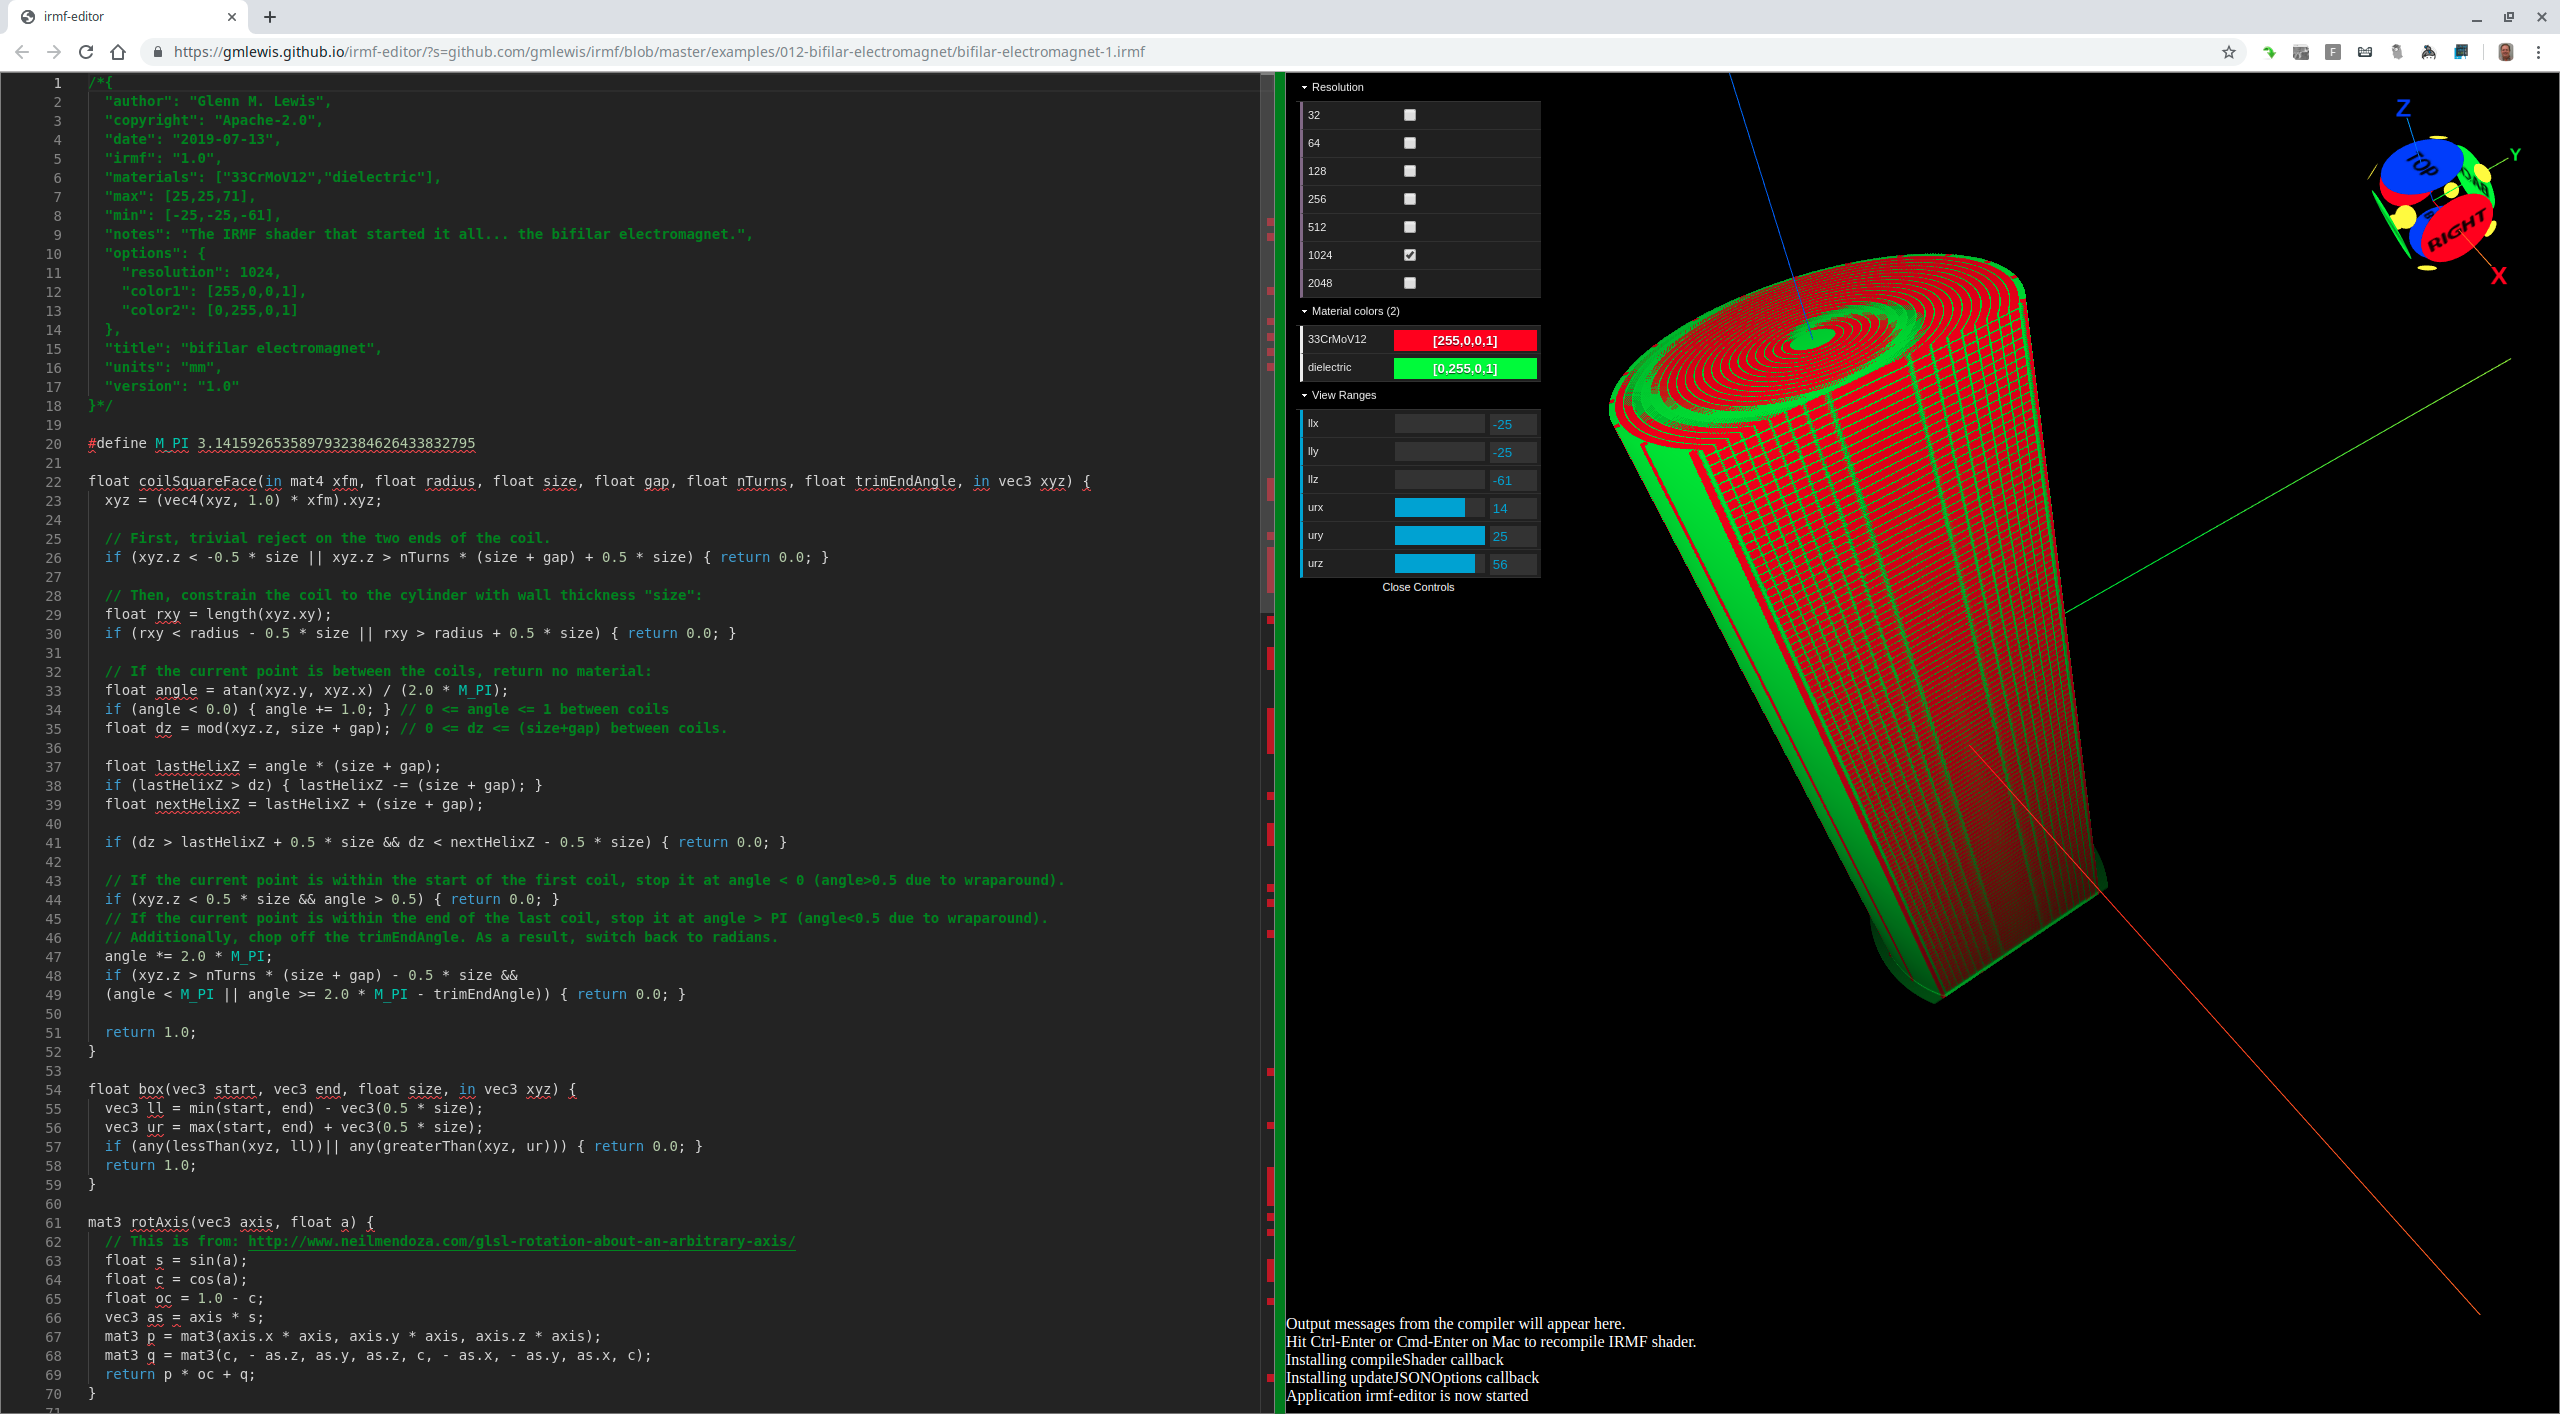Click 'mat3 rotAxis' function declaration

point(231,1222)
